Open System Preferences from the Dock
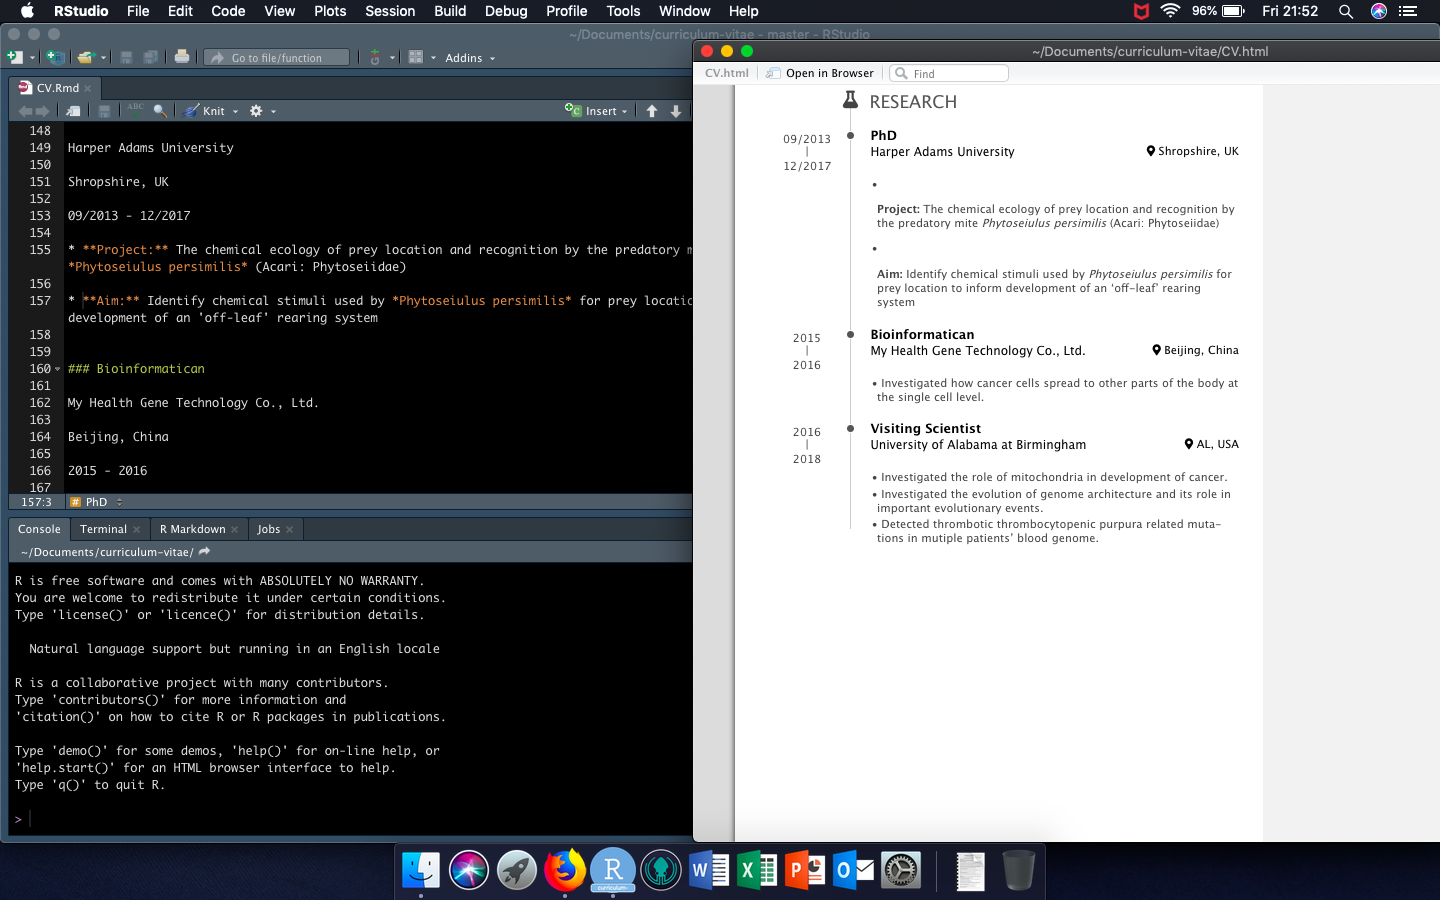The height and width of the screenshot is (900, 1440). 900,870
